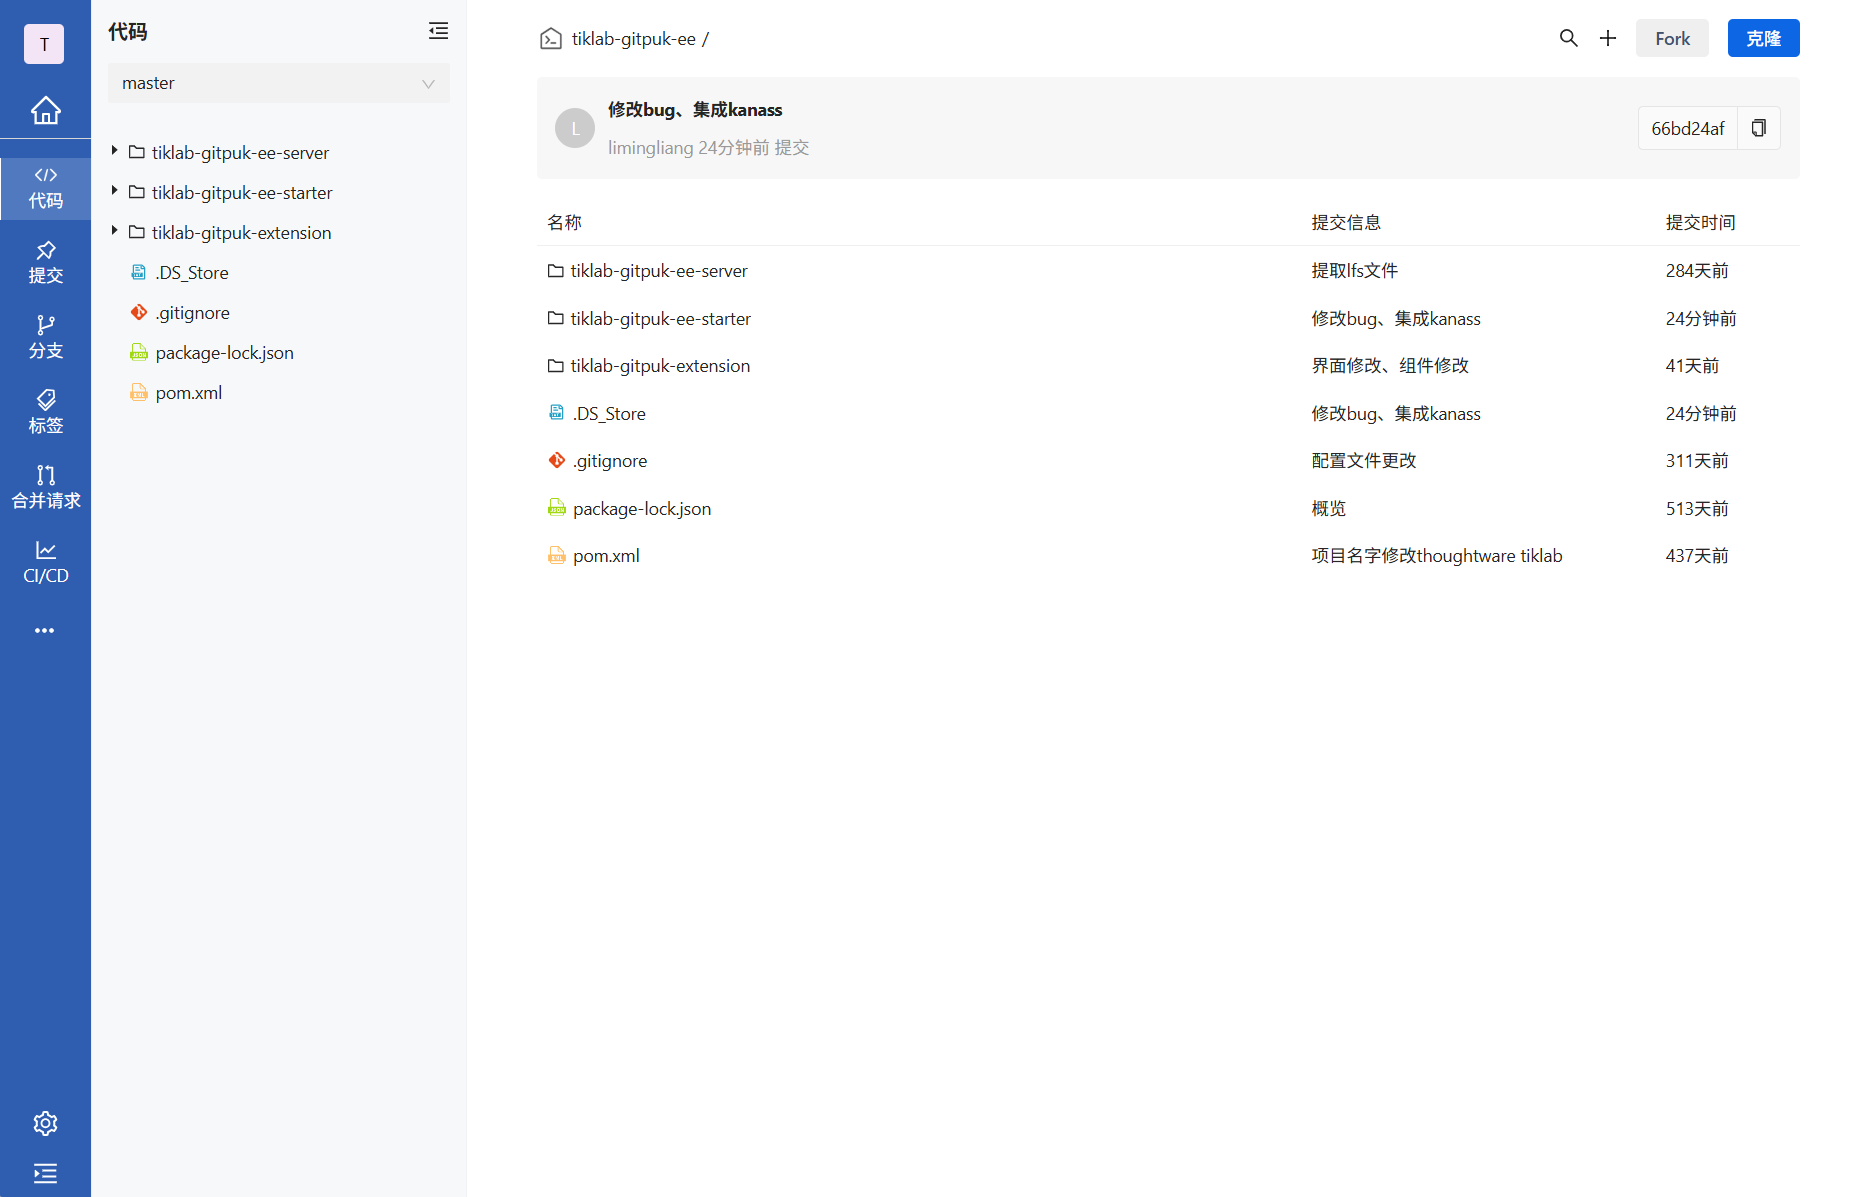Click the home icon in sidebar
The height and width of the screenshot is (1197, 1865).
click(x=45, y=110)
